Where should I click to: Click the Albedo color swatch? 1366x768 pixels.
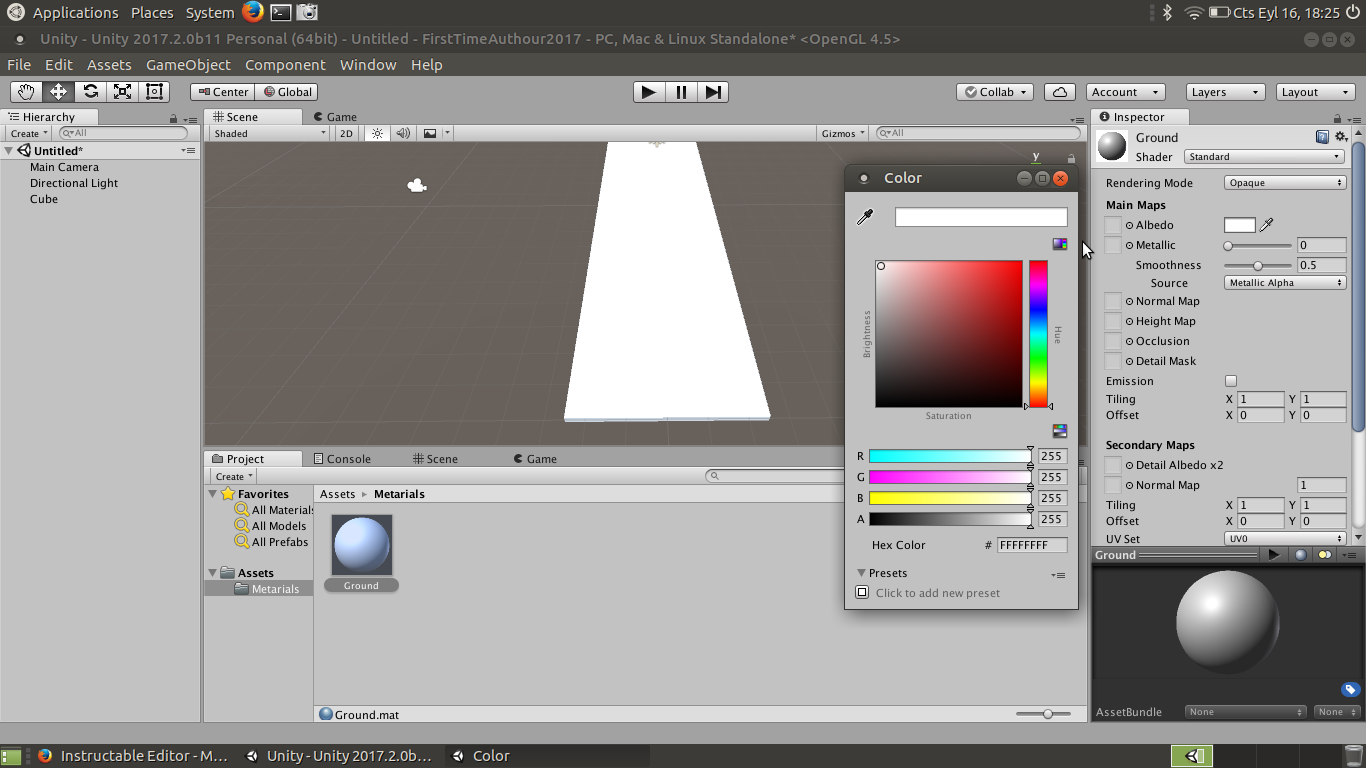1238,224
